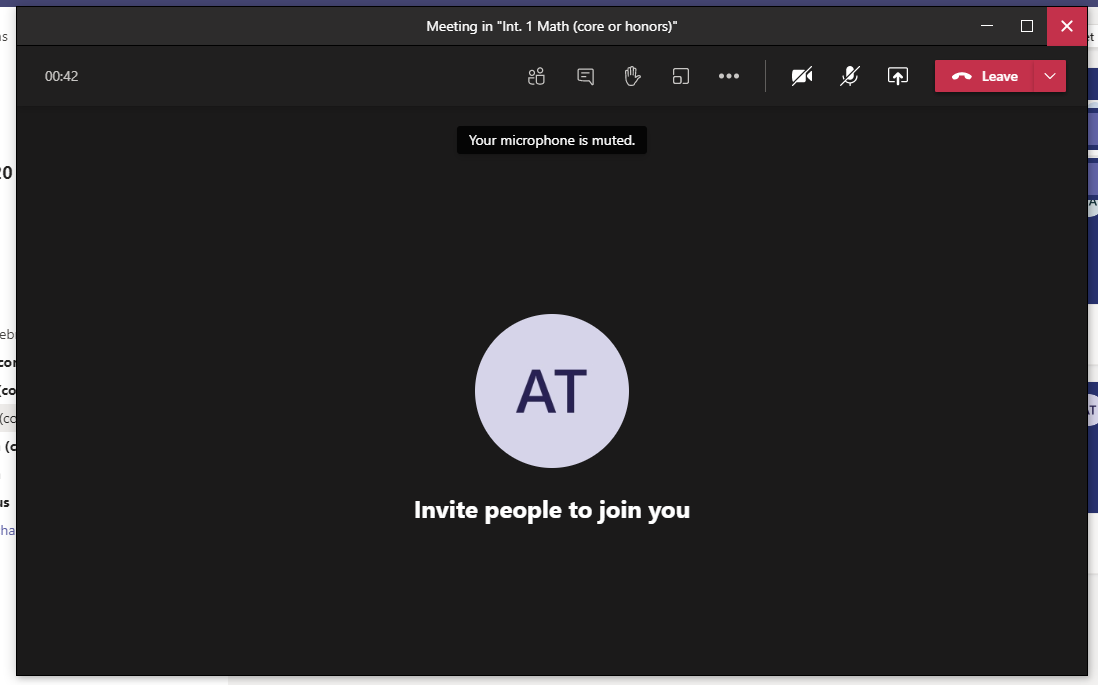The width and height of the screenshot is (1098, 685).
Task: Open breakout rooms from the toolbar
Action: tap(681, 77)
